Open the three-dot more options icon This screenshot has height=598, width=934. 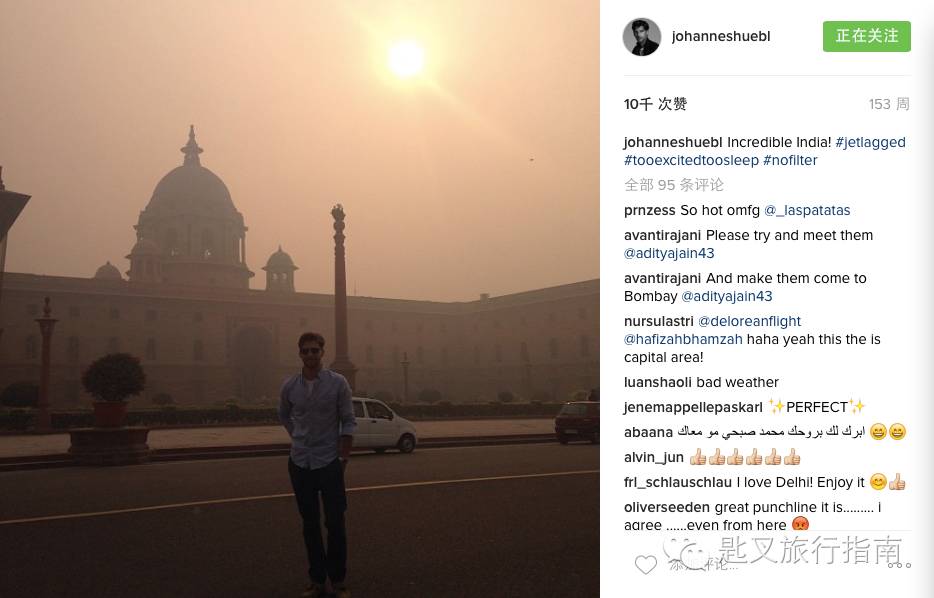point(899,565)
